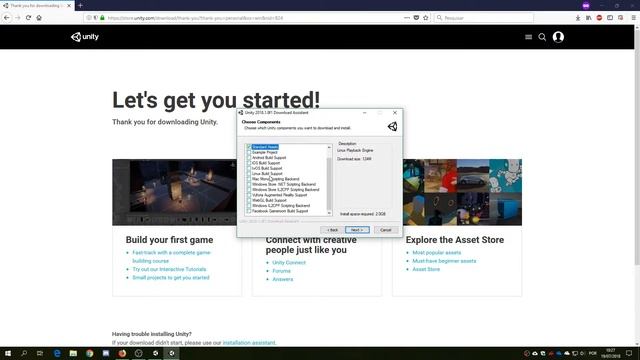Click Back in the Download Assistant
This screenshot has height=360, width=640.
[332, 230]
